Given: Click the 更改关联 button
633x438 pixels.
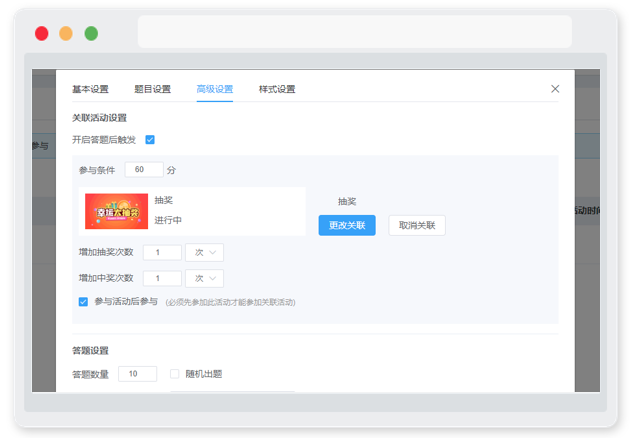Looking at the screenshot, I should pos(347,225).
